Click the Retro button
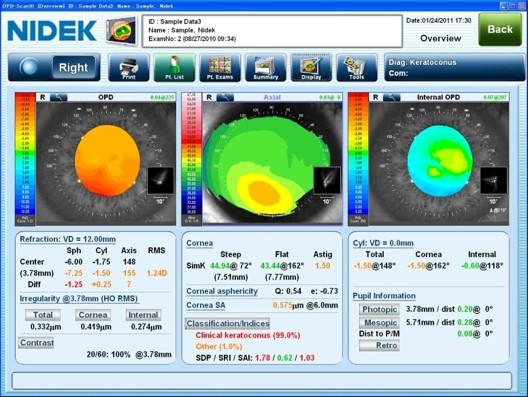 tap(379, 345)
